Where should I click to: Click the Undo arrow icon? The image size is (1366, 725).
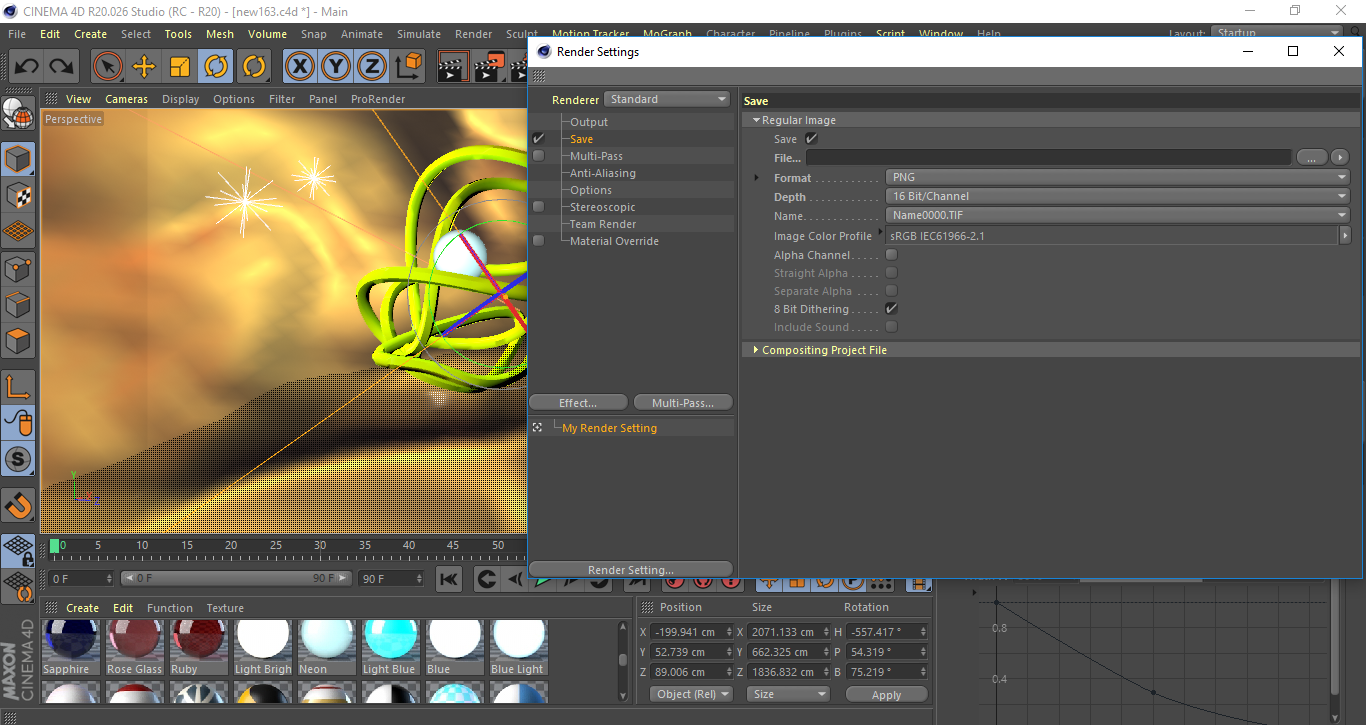pyautogui.click(x=27, y=67)
